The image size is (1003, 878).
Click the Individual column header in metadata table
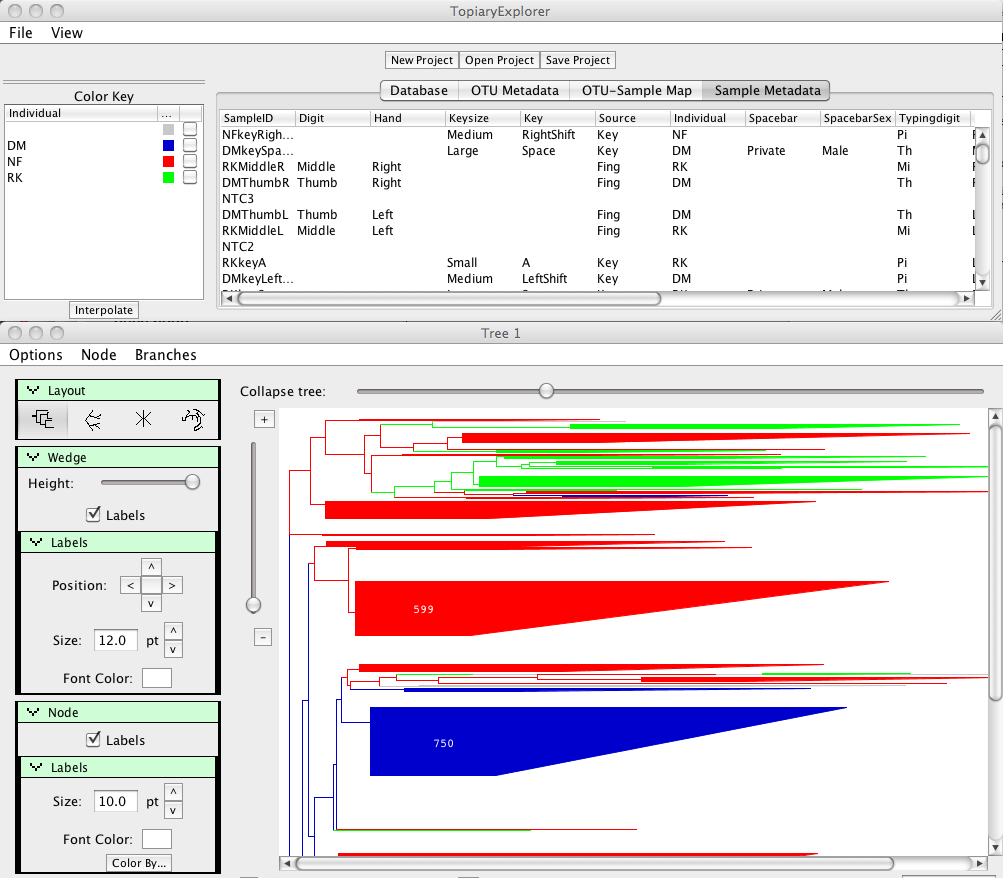(708, 118)
